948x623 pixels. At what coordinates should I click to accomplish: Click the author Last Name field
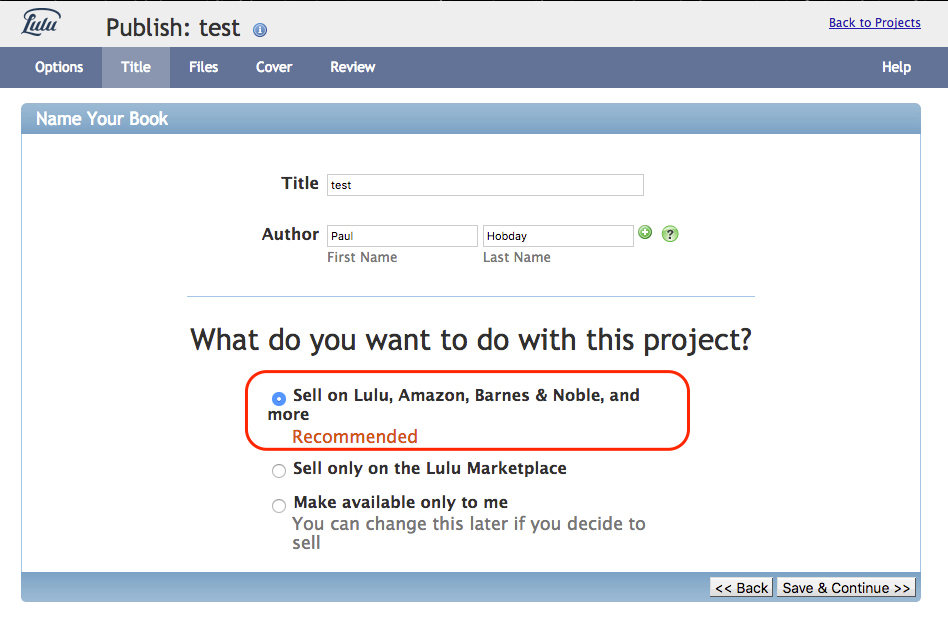[558, 236]
